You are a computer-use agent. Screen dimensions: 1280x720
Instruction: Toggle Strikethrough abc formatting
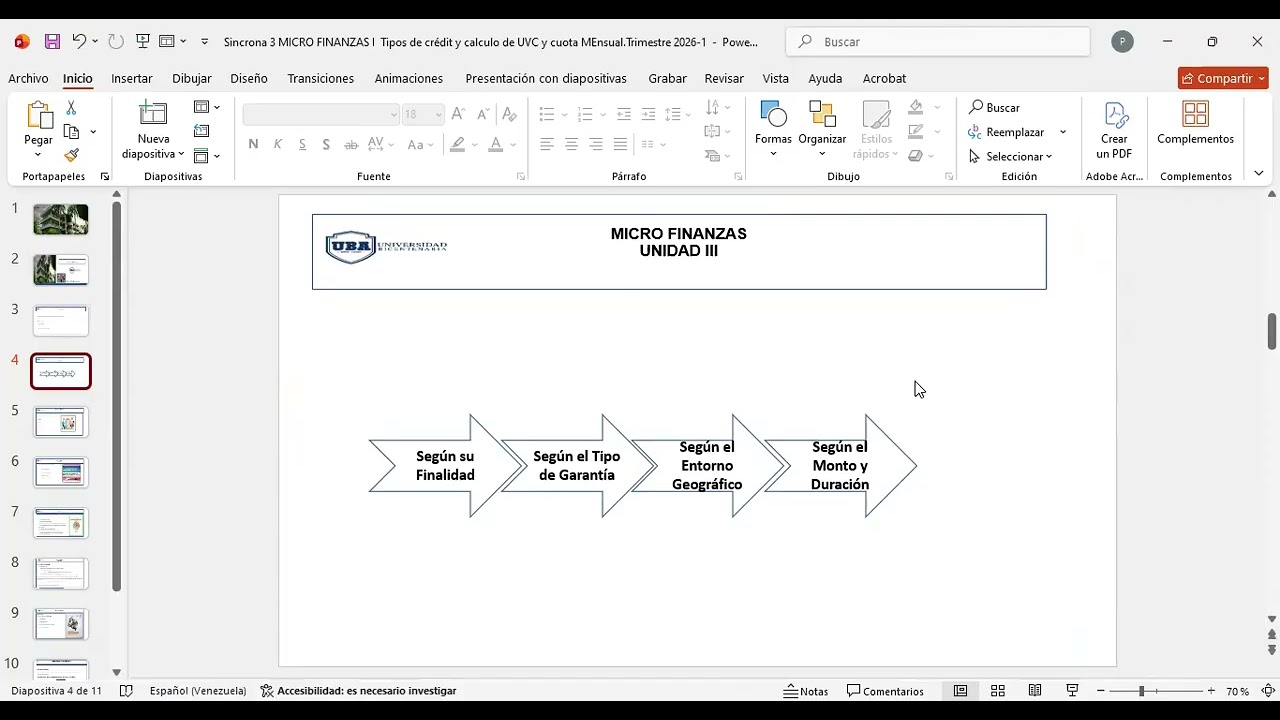click(351, 145)
